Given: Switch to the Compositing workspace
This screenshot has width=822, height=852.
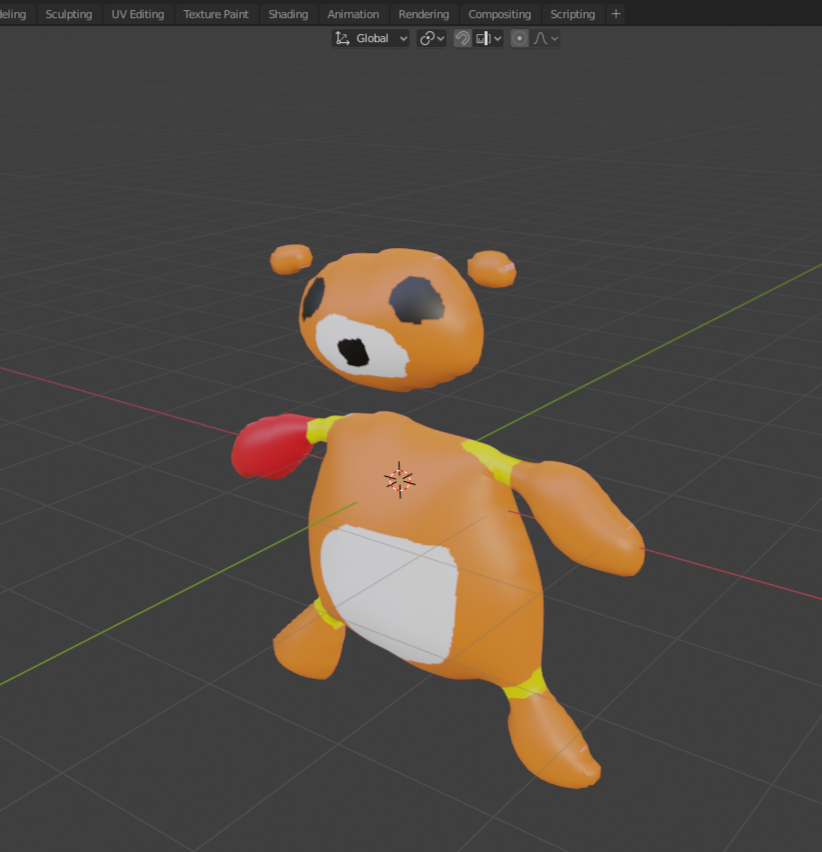Looking at the screenshot, I should point(499,14).
